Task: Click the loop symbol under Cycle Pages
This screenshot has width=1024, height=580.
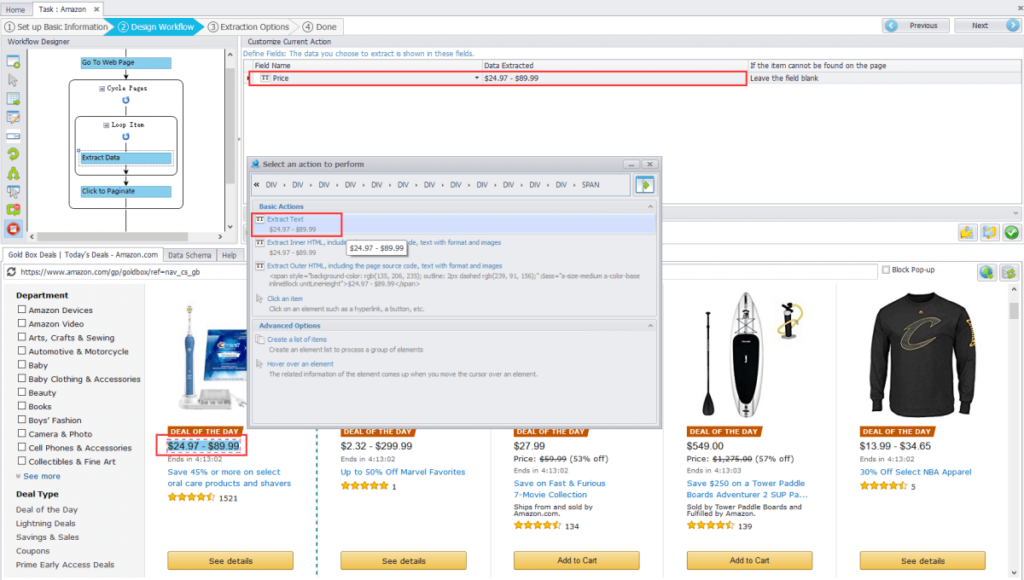Action: [126, 100]
